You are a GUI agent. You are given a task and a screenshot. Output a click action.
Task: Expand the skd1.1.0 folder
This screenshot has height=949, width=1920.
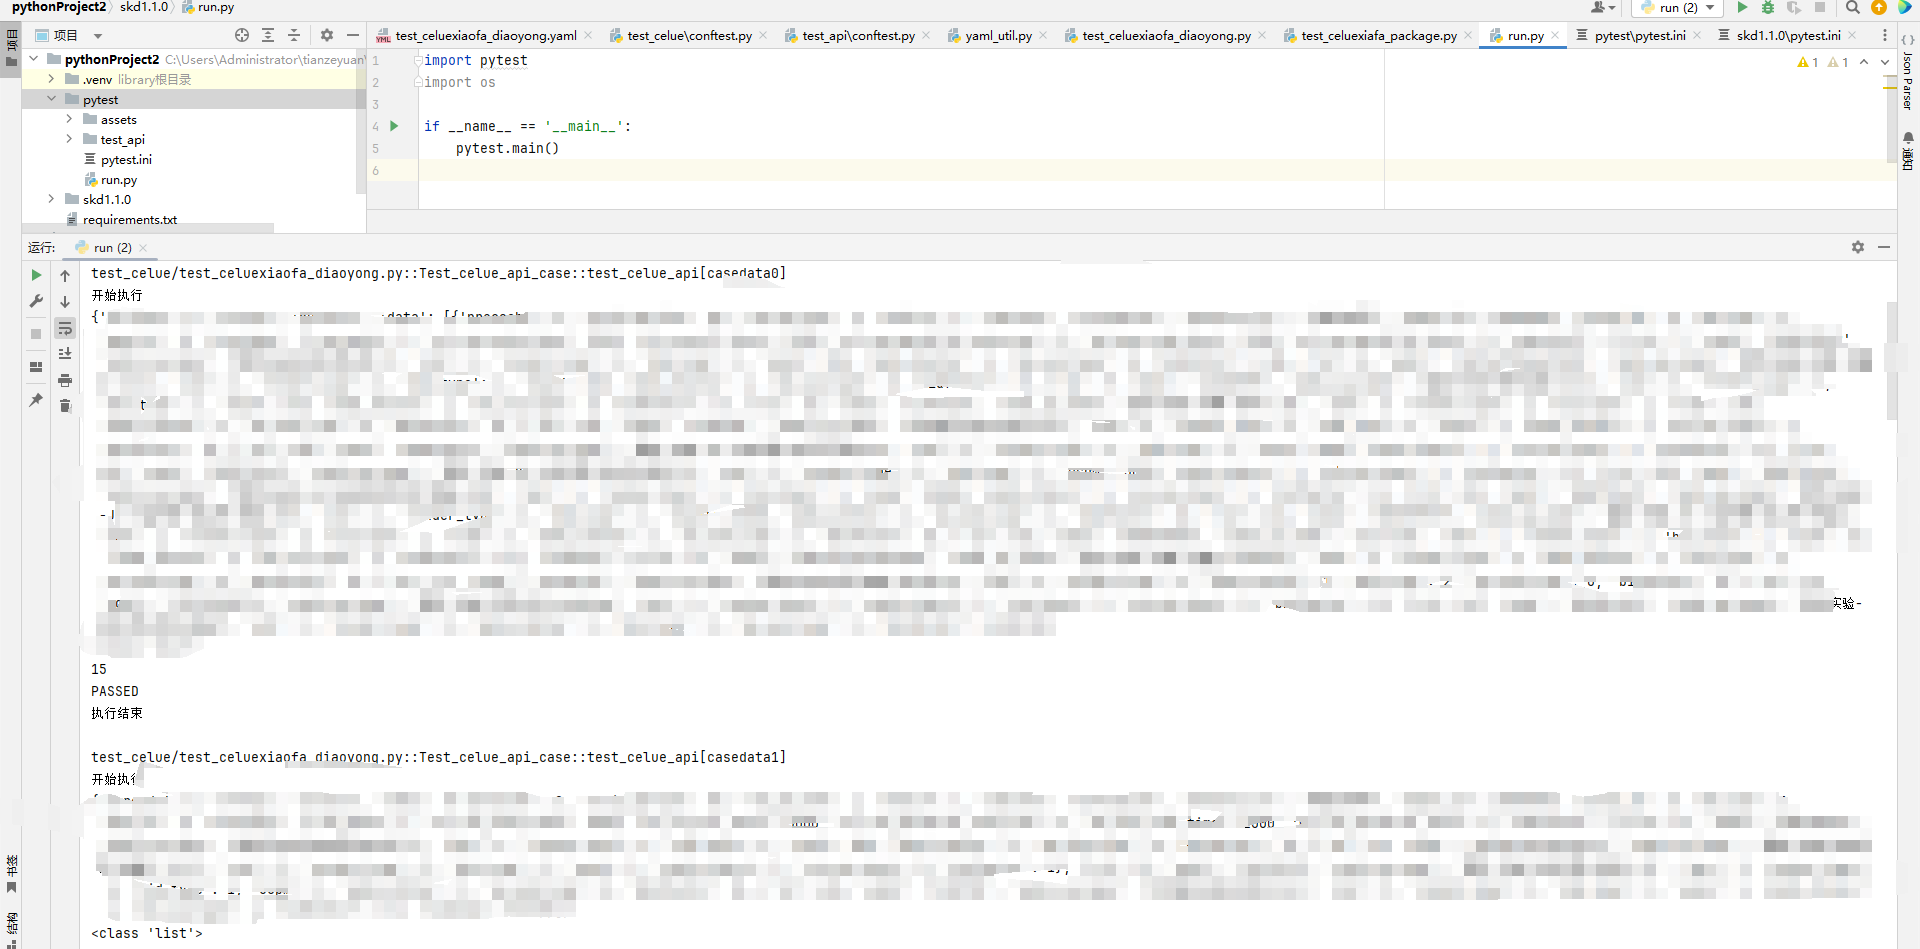pyautogui.click(x=51, y=199)
